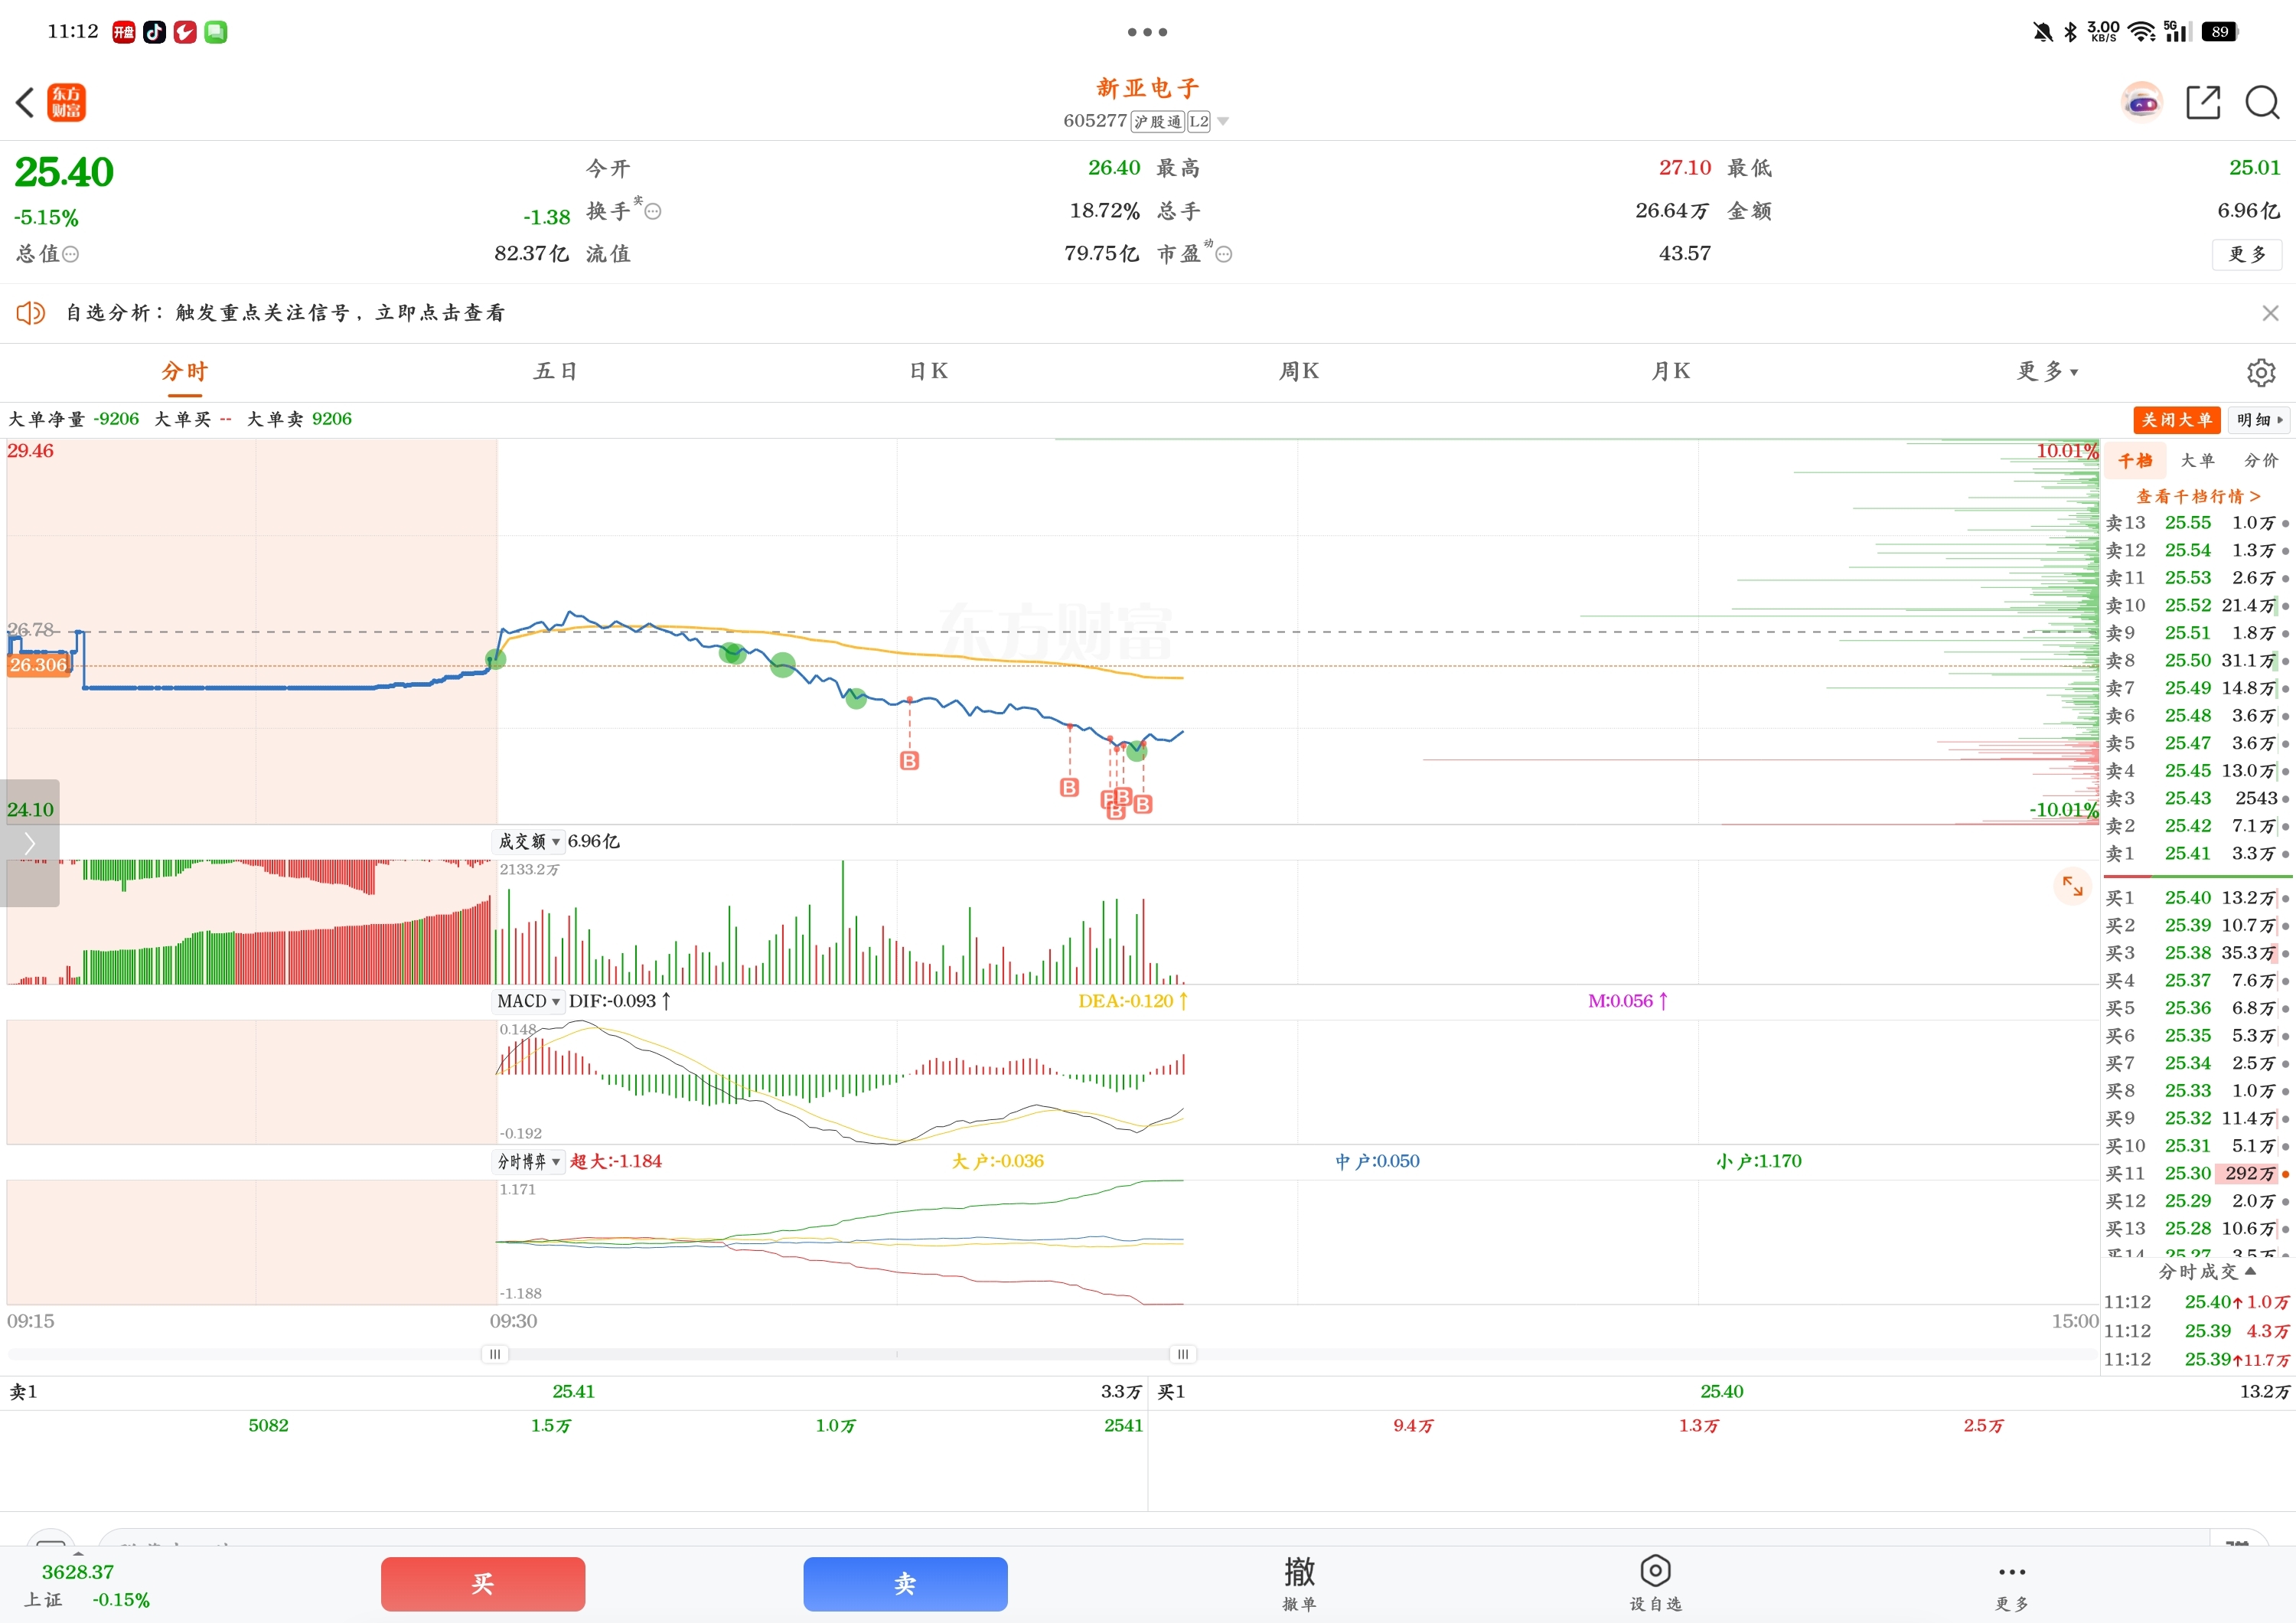Expand the stock code 605277 dropdown arrow

(x=1223, y=122)
